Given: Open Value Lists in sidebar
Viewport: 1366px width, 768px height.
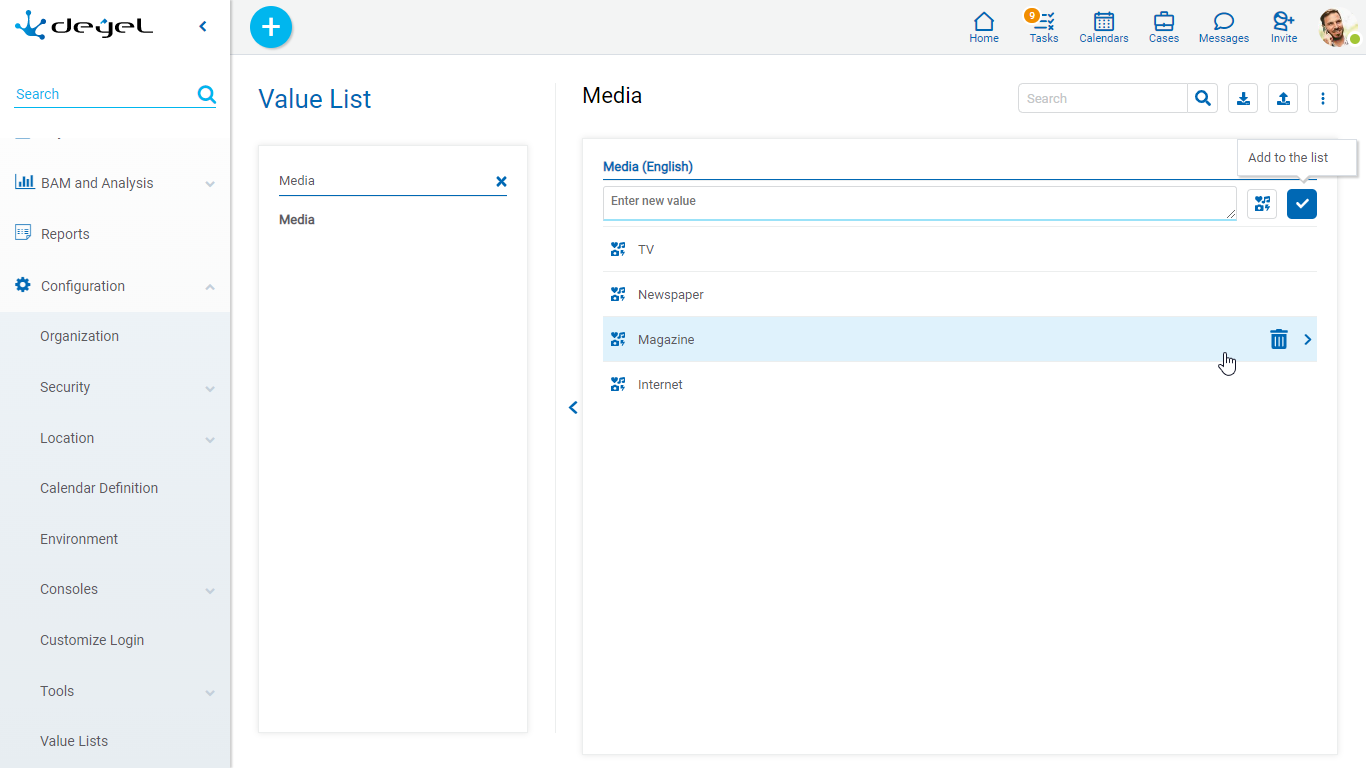Looking at the screenshot, I should coord(74,741).
